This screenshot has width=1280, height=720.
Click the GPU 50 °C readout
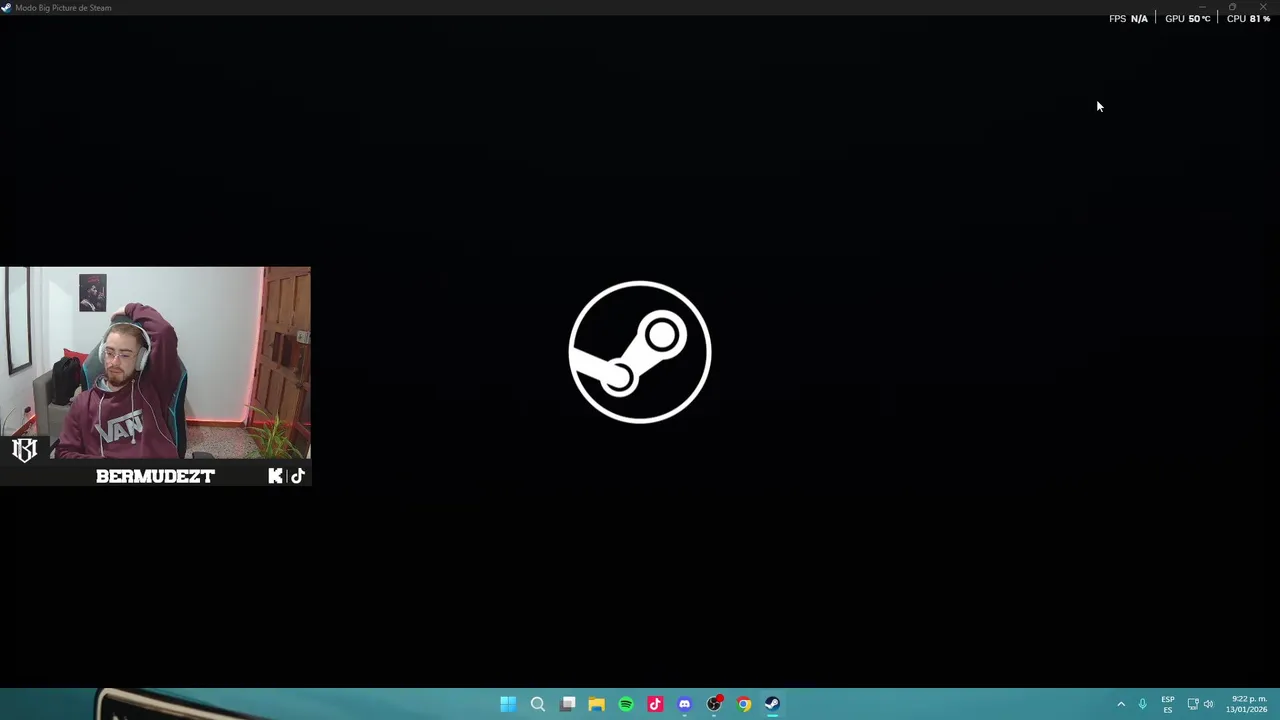click(1188, 19)
